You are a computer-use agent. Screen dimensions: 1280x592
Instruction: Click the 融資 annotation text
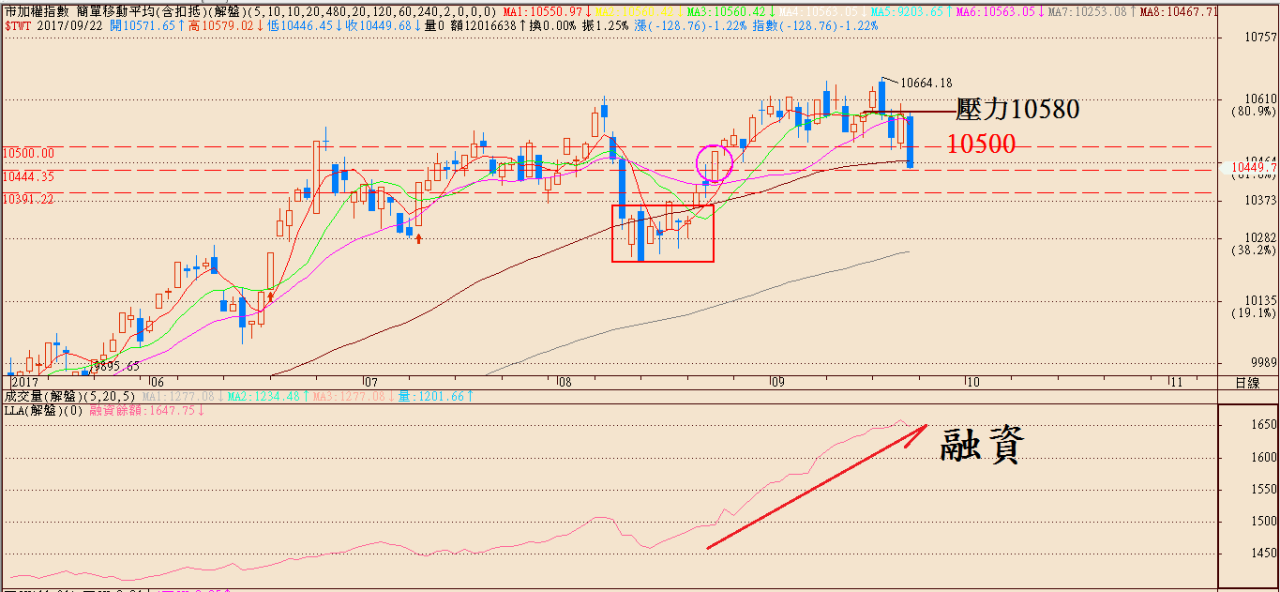point(981,446)
